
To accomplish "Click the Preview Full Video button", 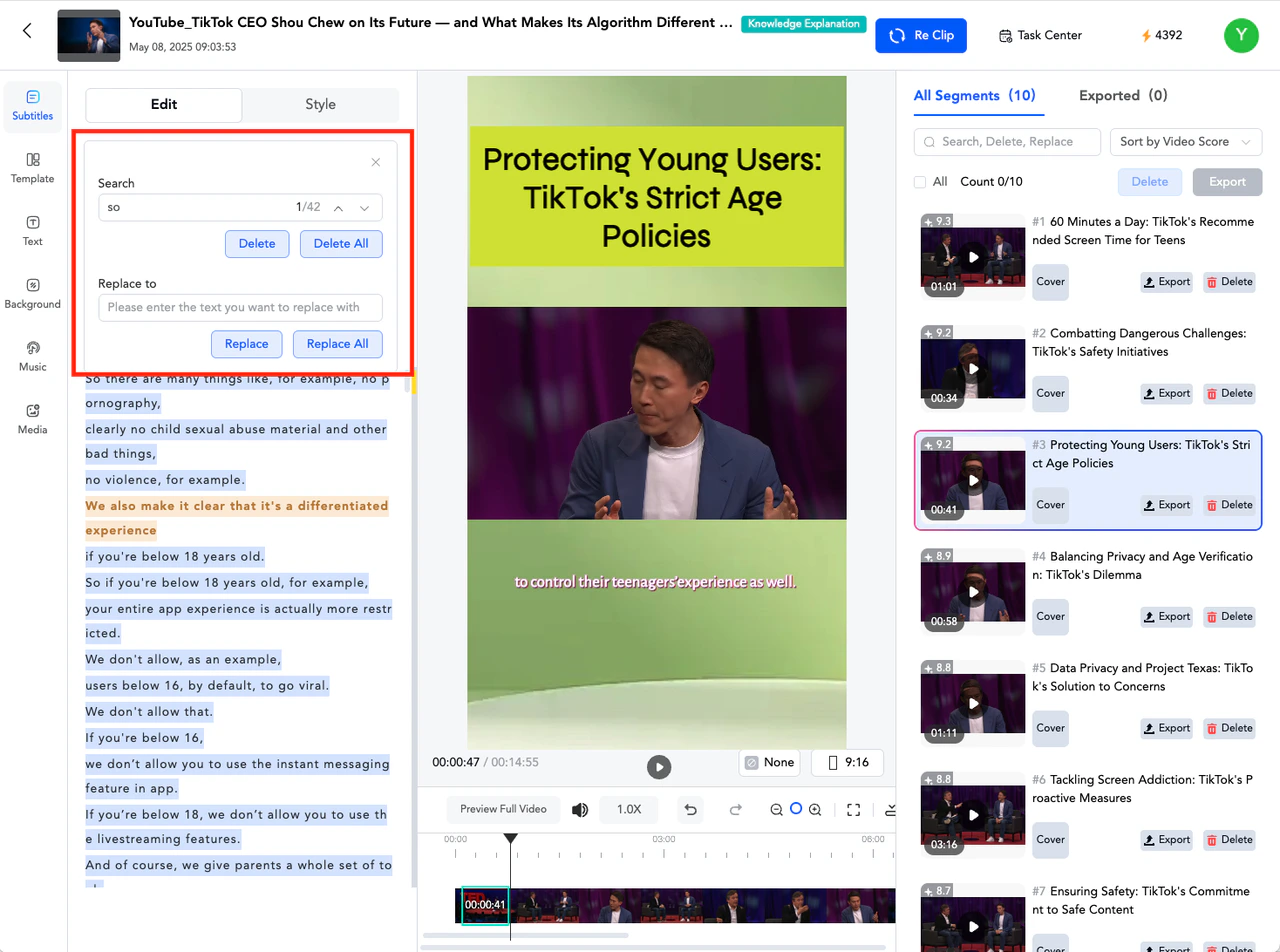I will (x=503, y=809).
